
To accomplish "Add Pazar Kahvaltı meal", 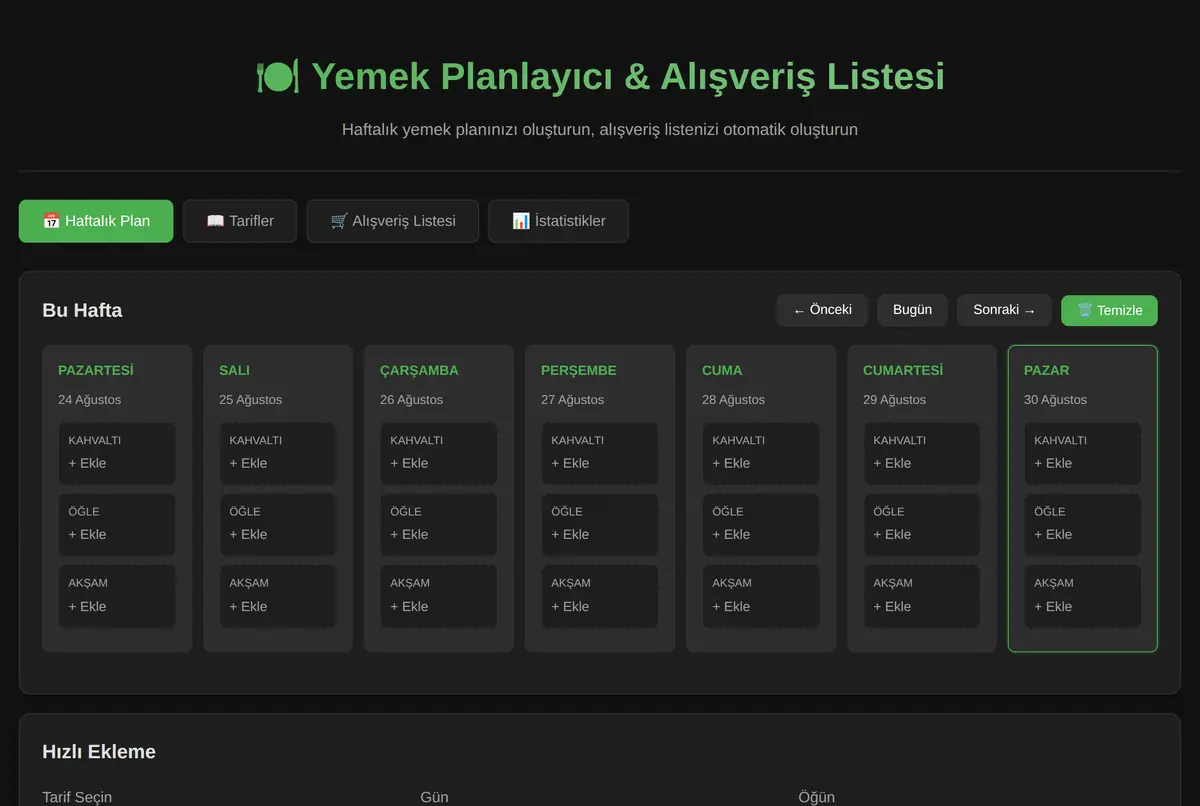I will pyautogui.click(x=1083, y=453).
